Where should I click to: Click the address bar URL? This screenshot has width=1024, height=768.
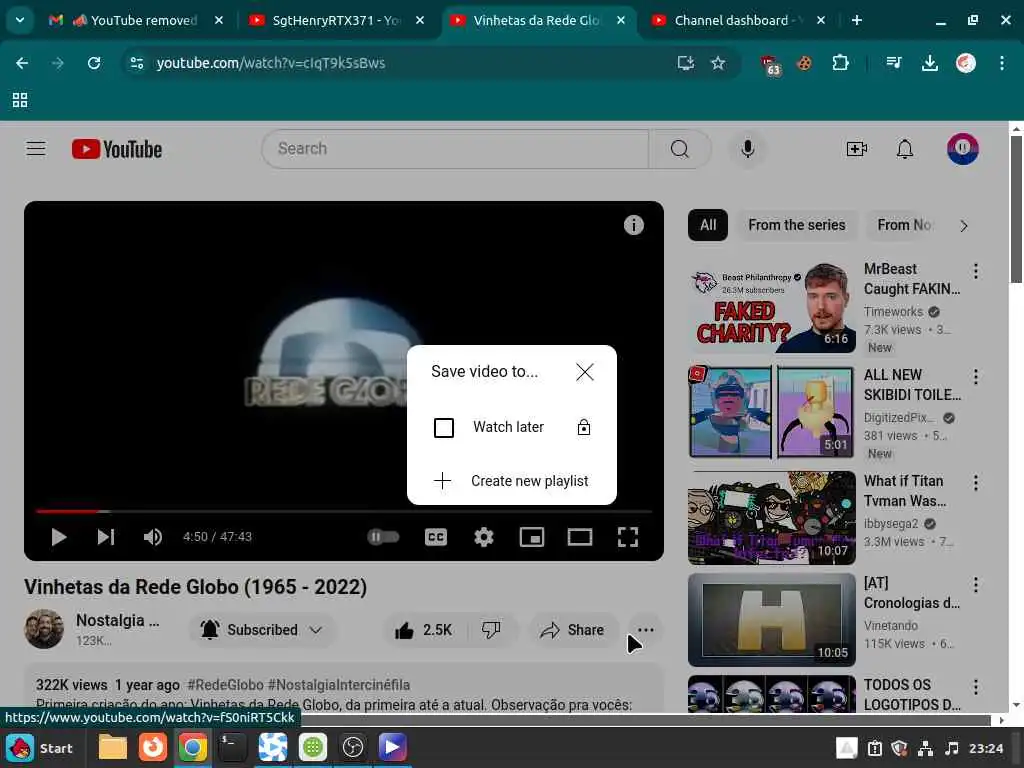(270, 63)
